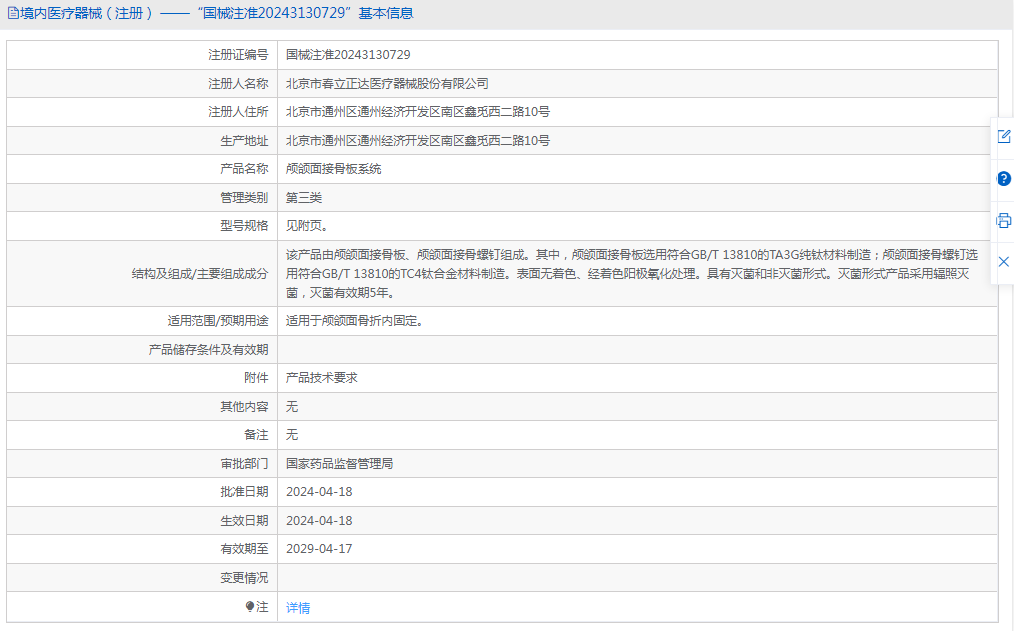1014x631 pixels.
Task: Click value 无 in 其他内容 row
Action: pos(292,407)
